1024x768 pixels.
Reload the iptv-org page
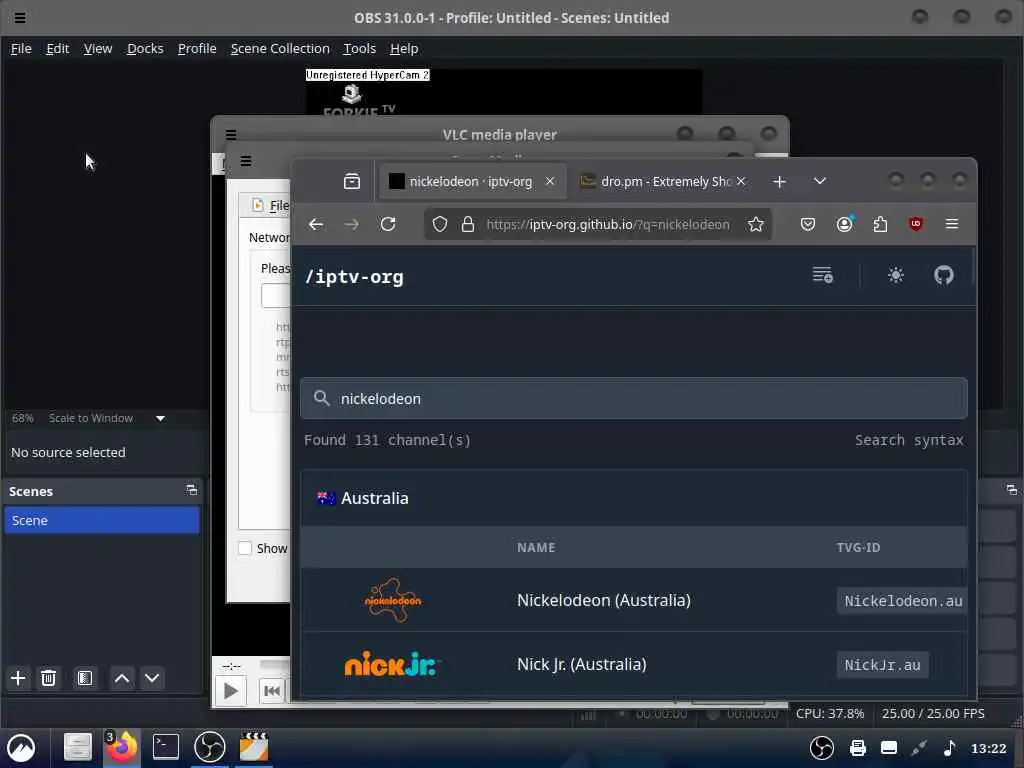pos(388,224)
